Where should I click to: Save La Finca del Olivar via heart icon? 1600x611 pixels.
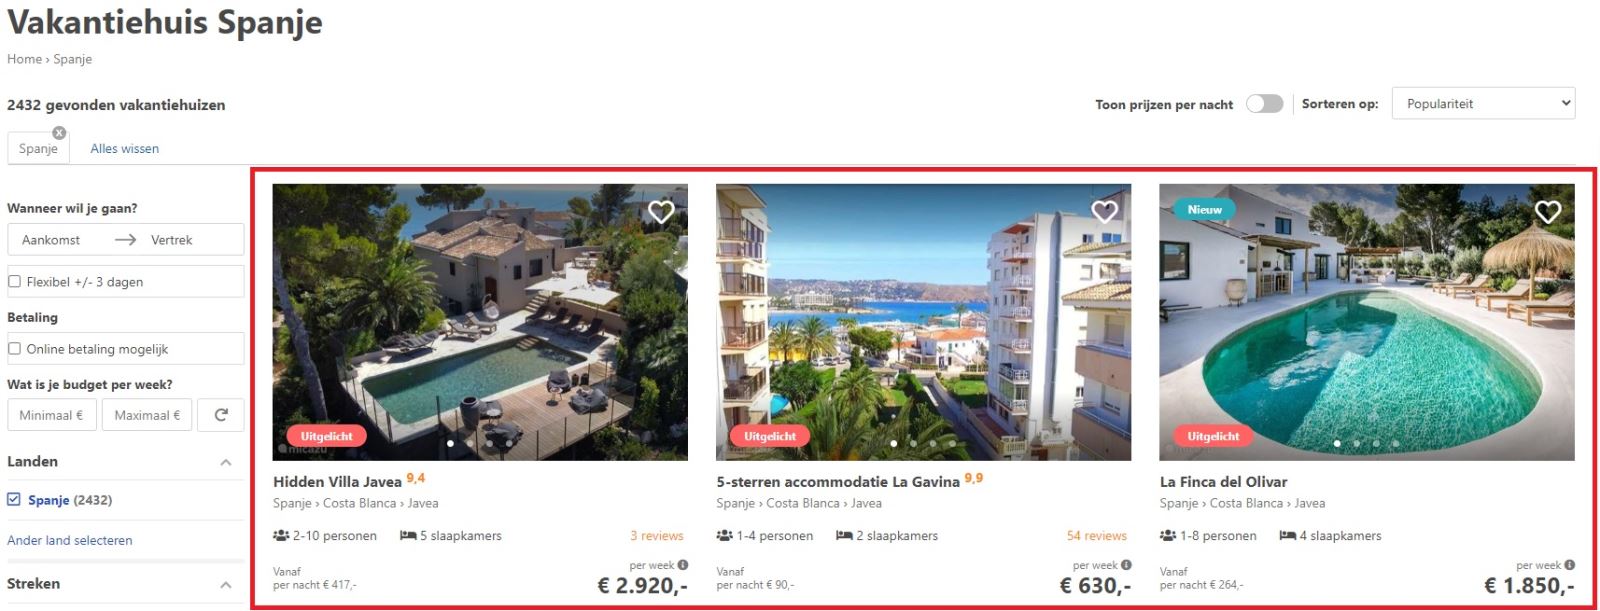point(1548,212)
